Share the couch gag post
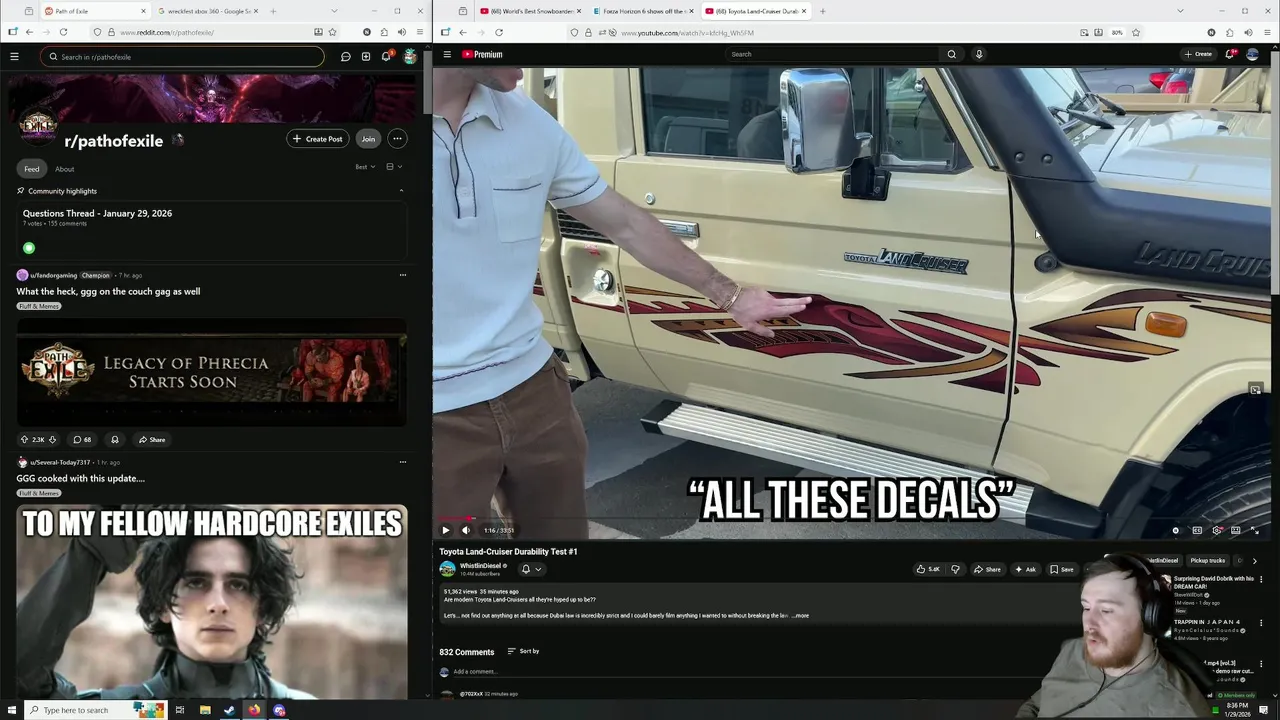This screenshot has height=720, width=1280. point(152,440)
